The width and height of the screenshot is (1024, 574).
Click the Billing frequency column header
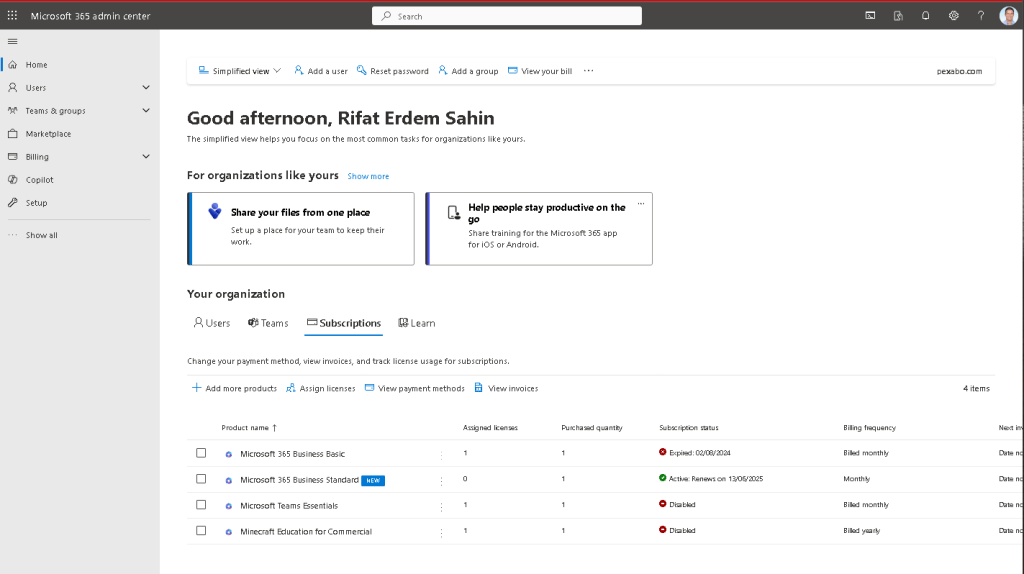point(869,428)
